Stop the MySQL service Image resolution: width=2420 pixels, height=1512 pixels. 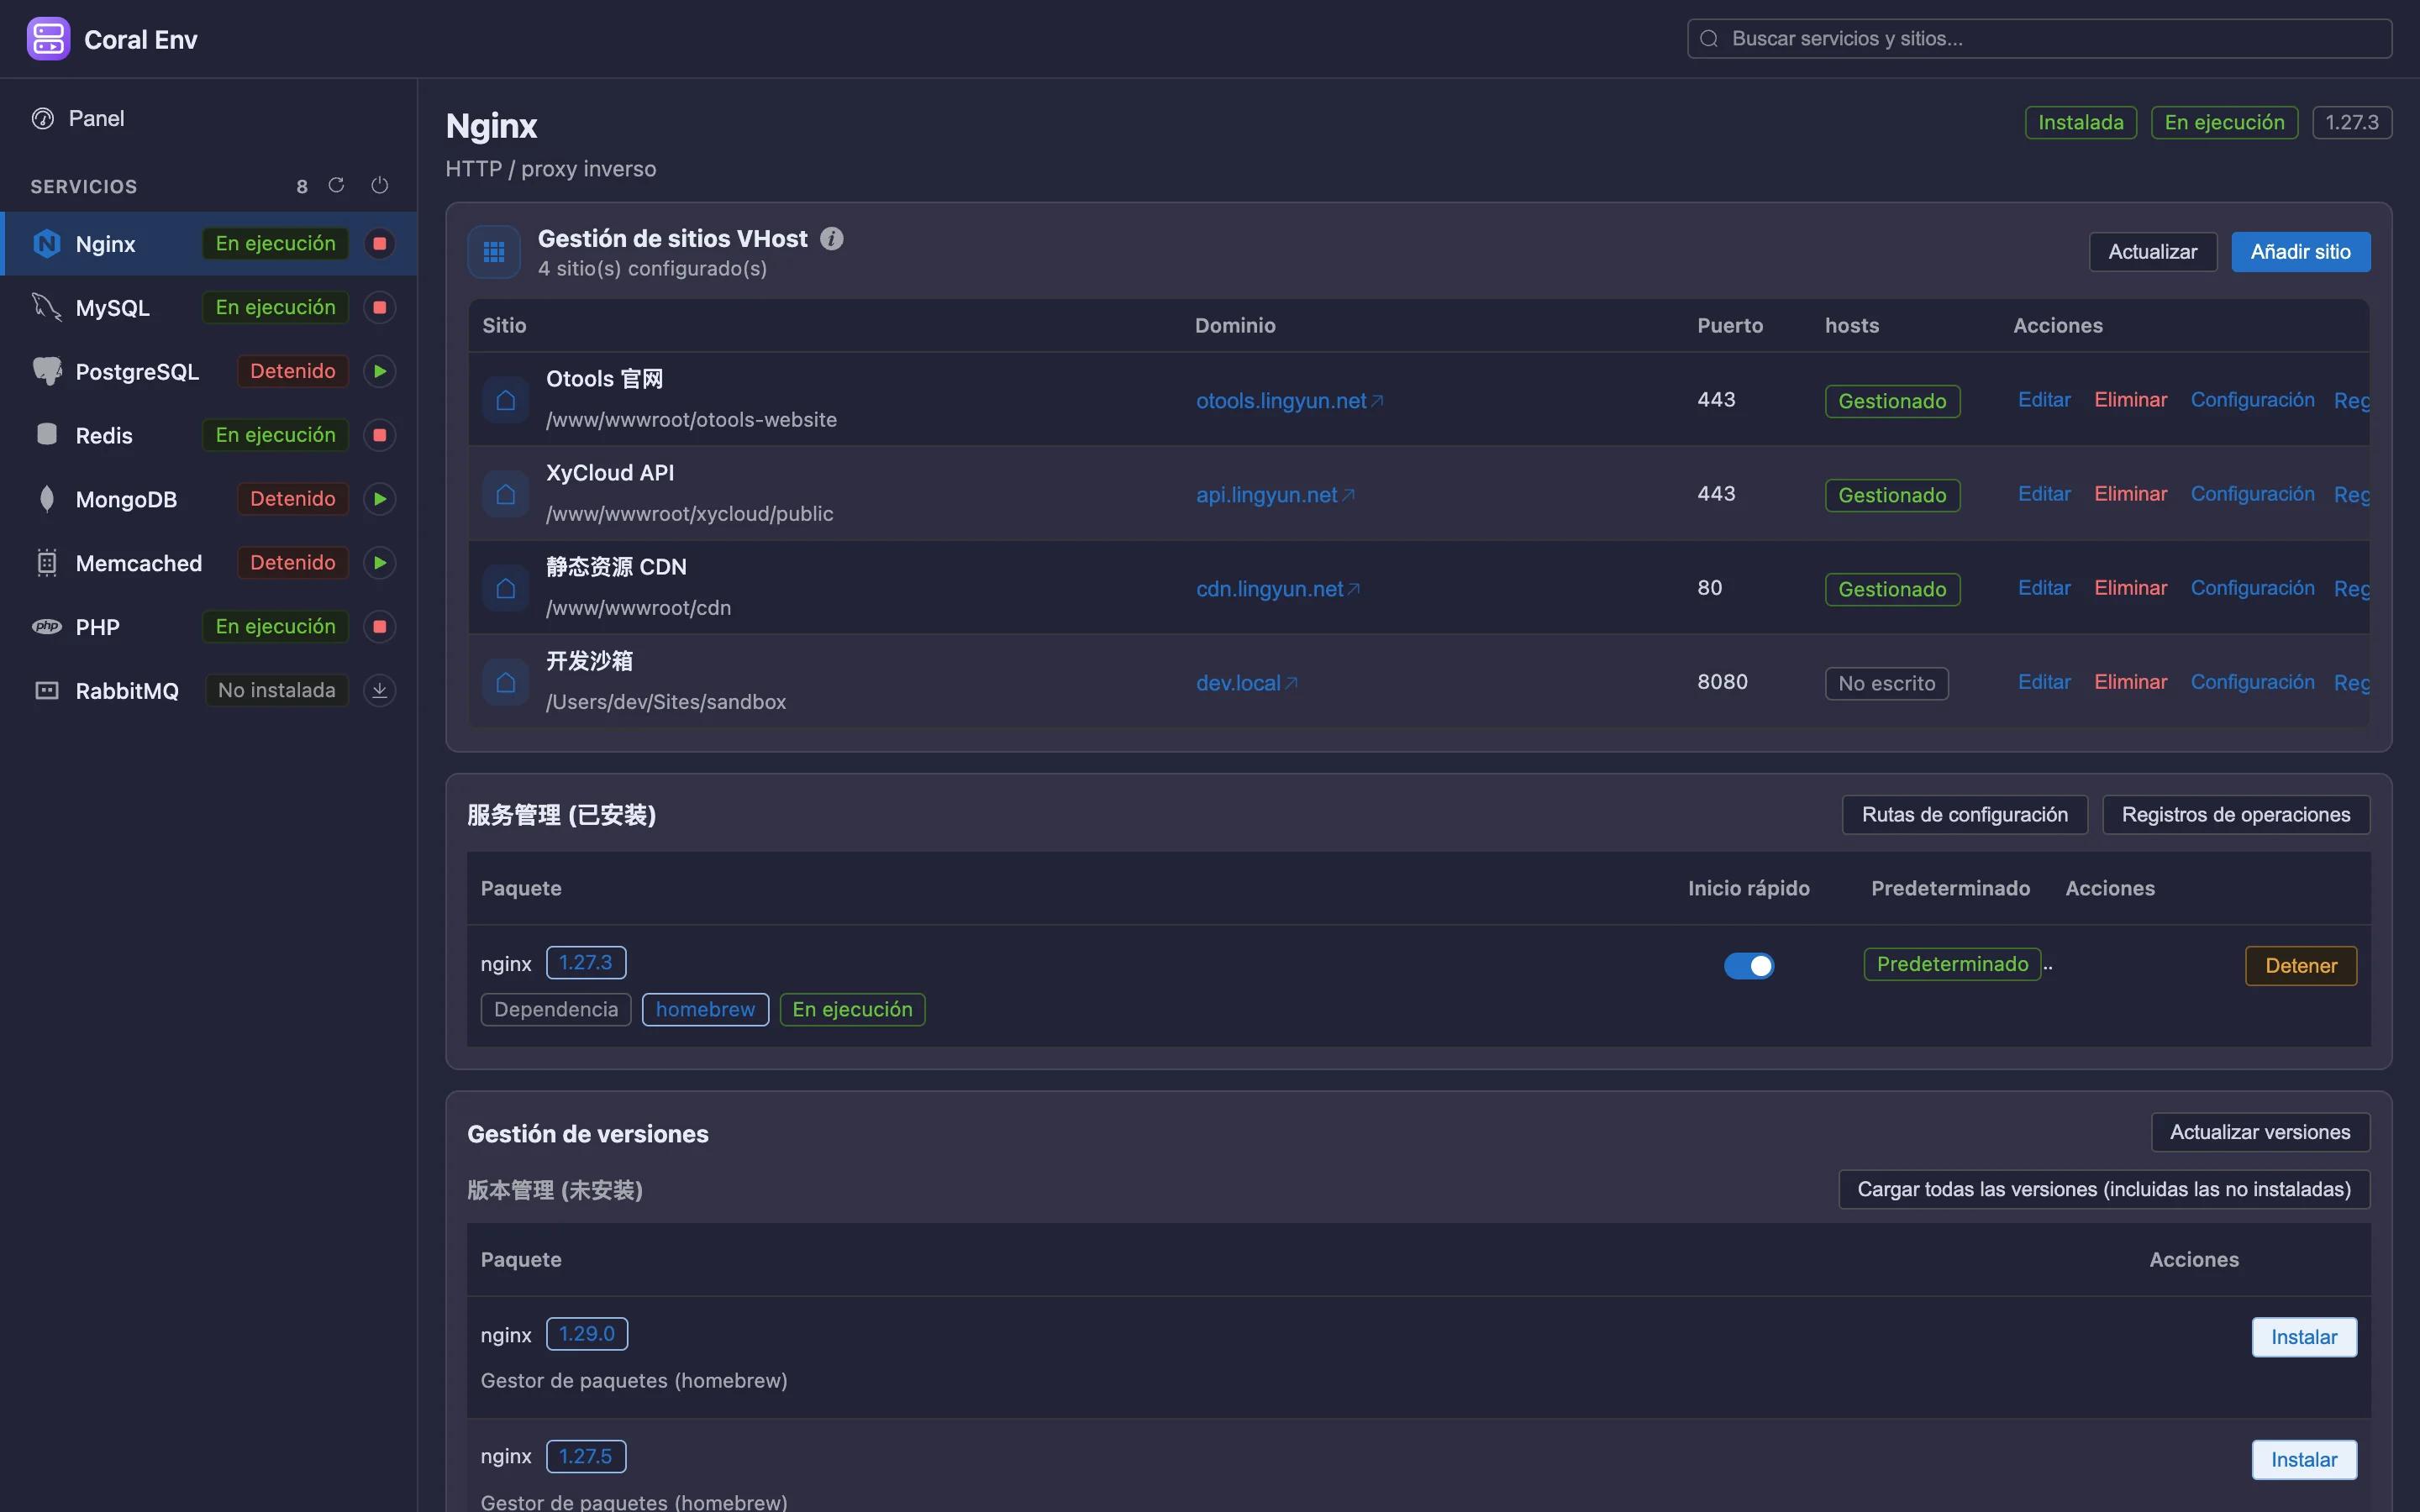click(379, 307)
